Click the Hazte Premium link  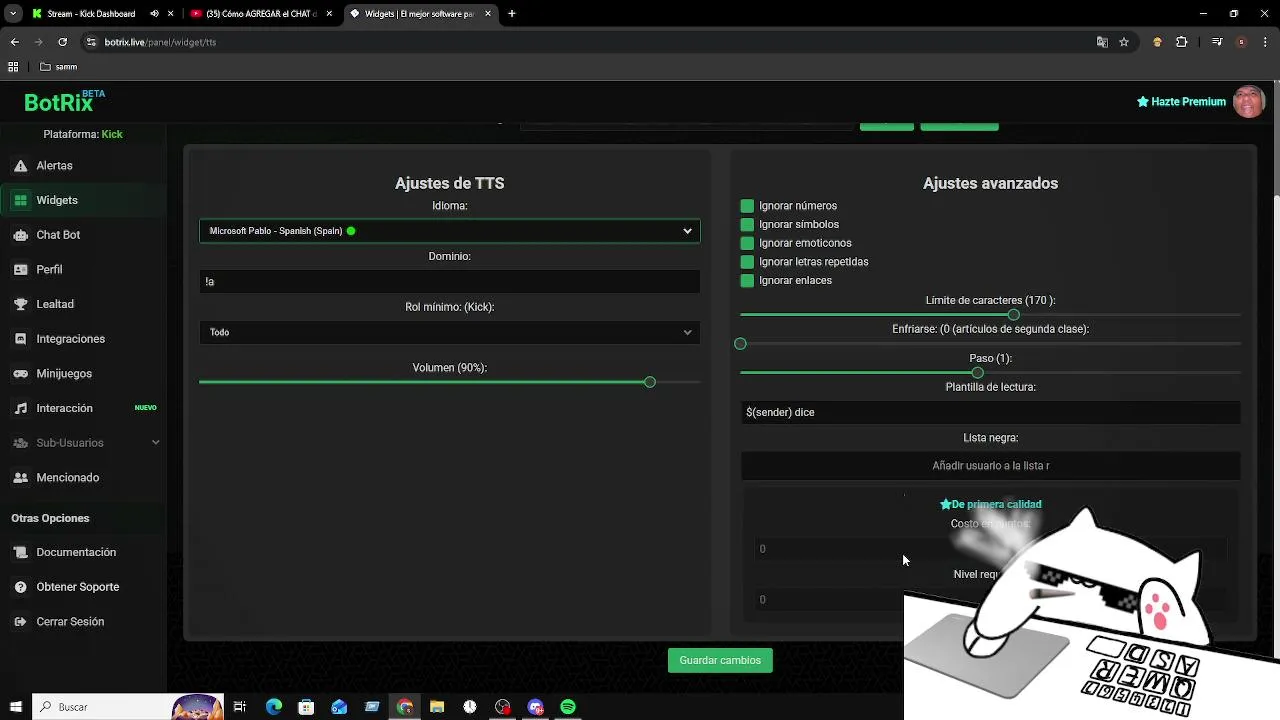(x=1181, y=102)
